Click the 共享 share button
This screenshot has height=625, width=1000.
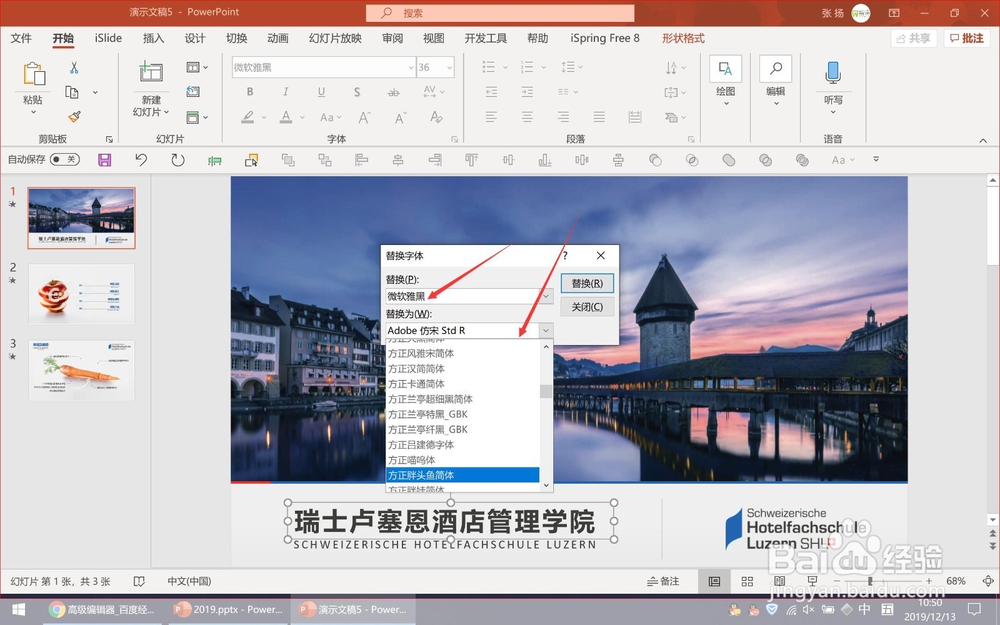(913, 38)
